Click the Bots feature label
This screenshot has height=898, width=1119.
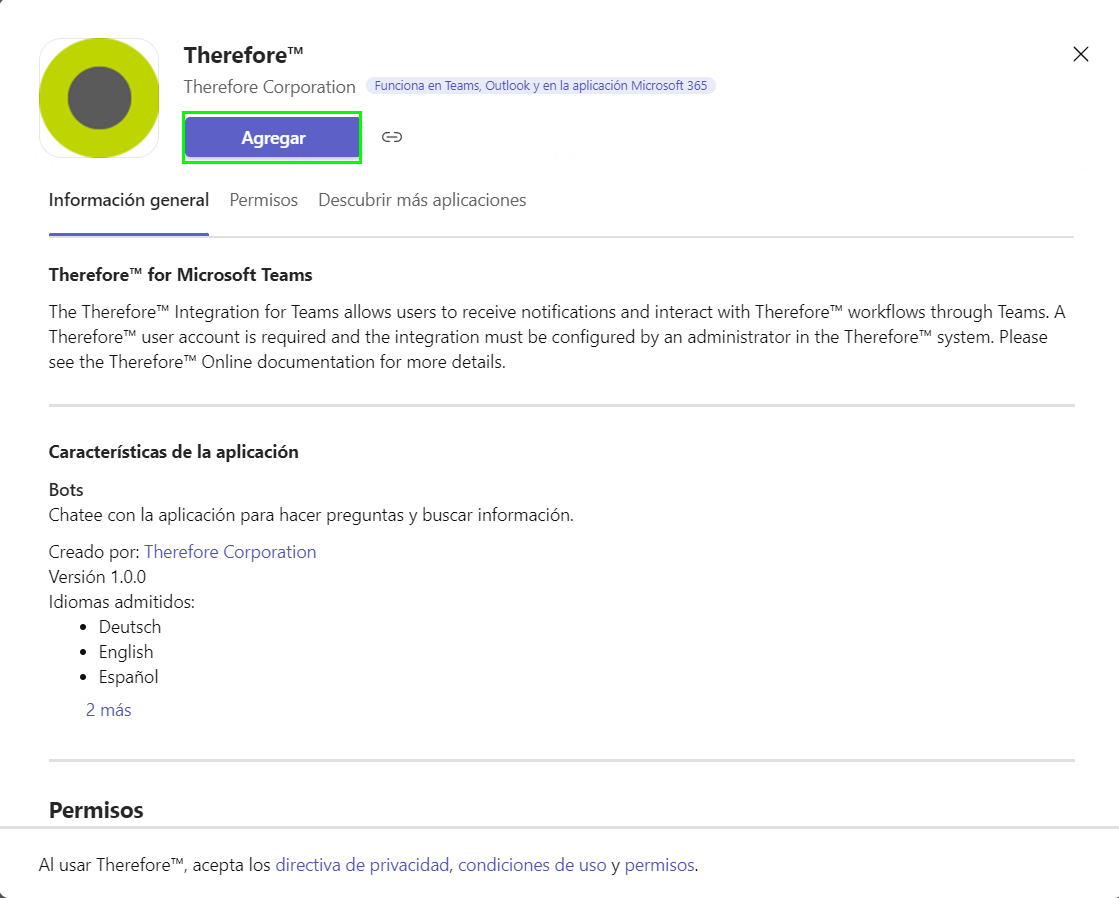66,490
